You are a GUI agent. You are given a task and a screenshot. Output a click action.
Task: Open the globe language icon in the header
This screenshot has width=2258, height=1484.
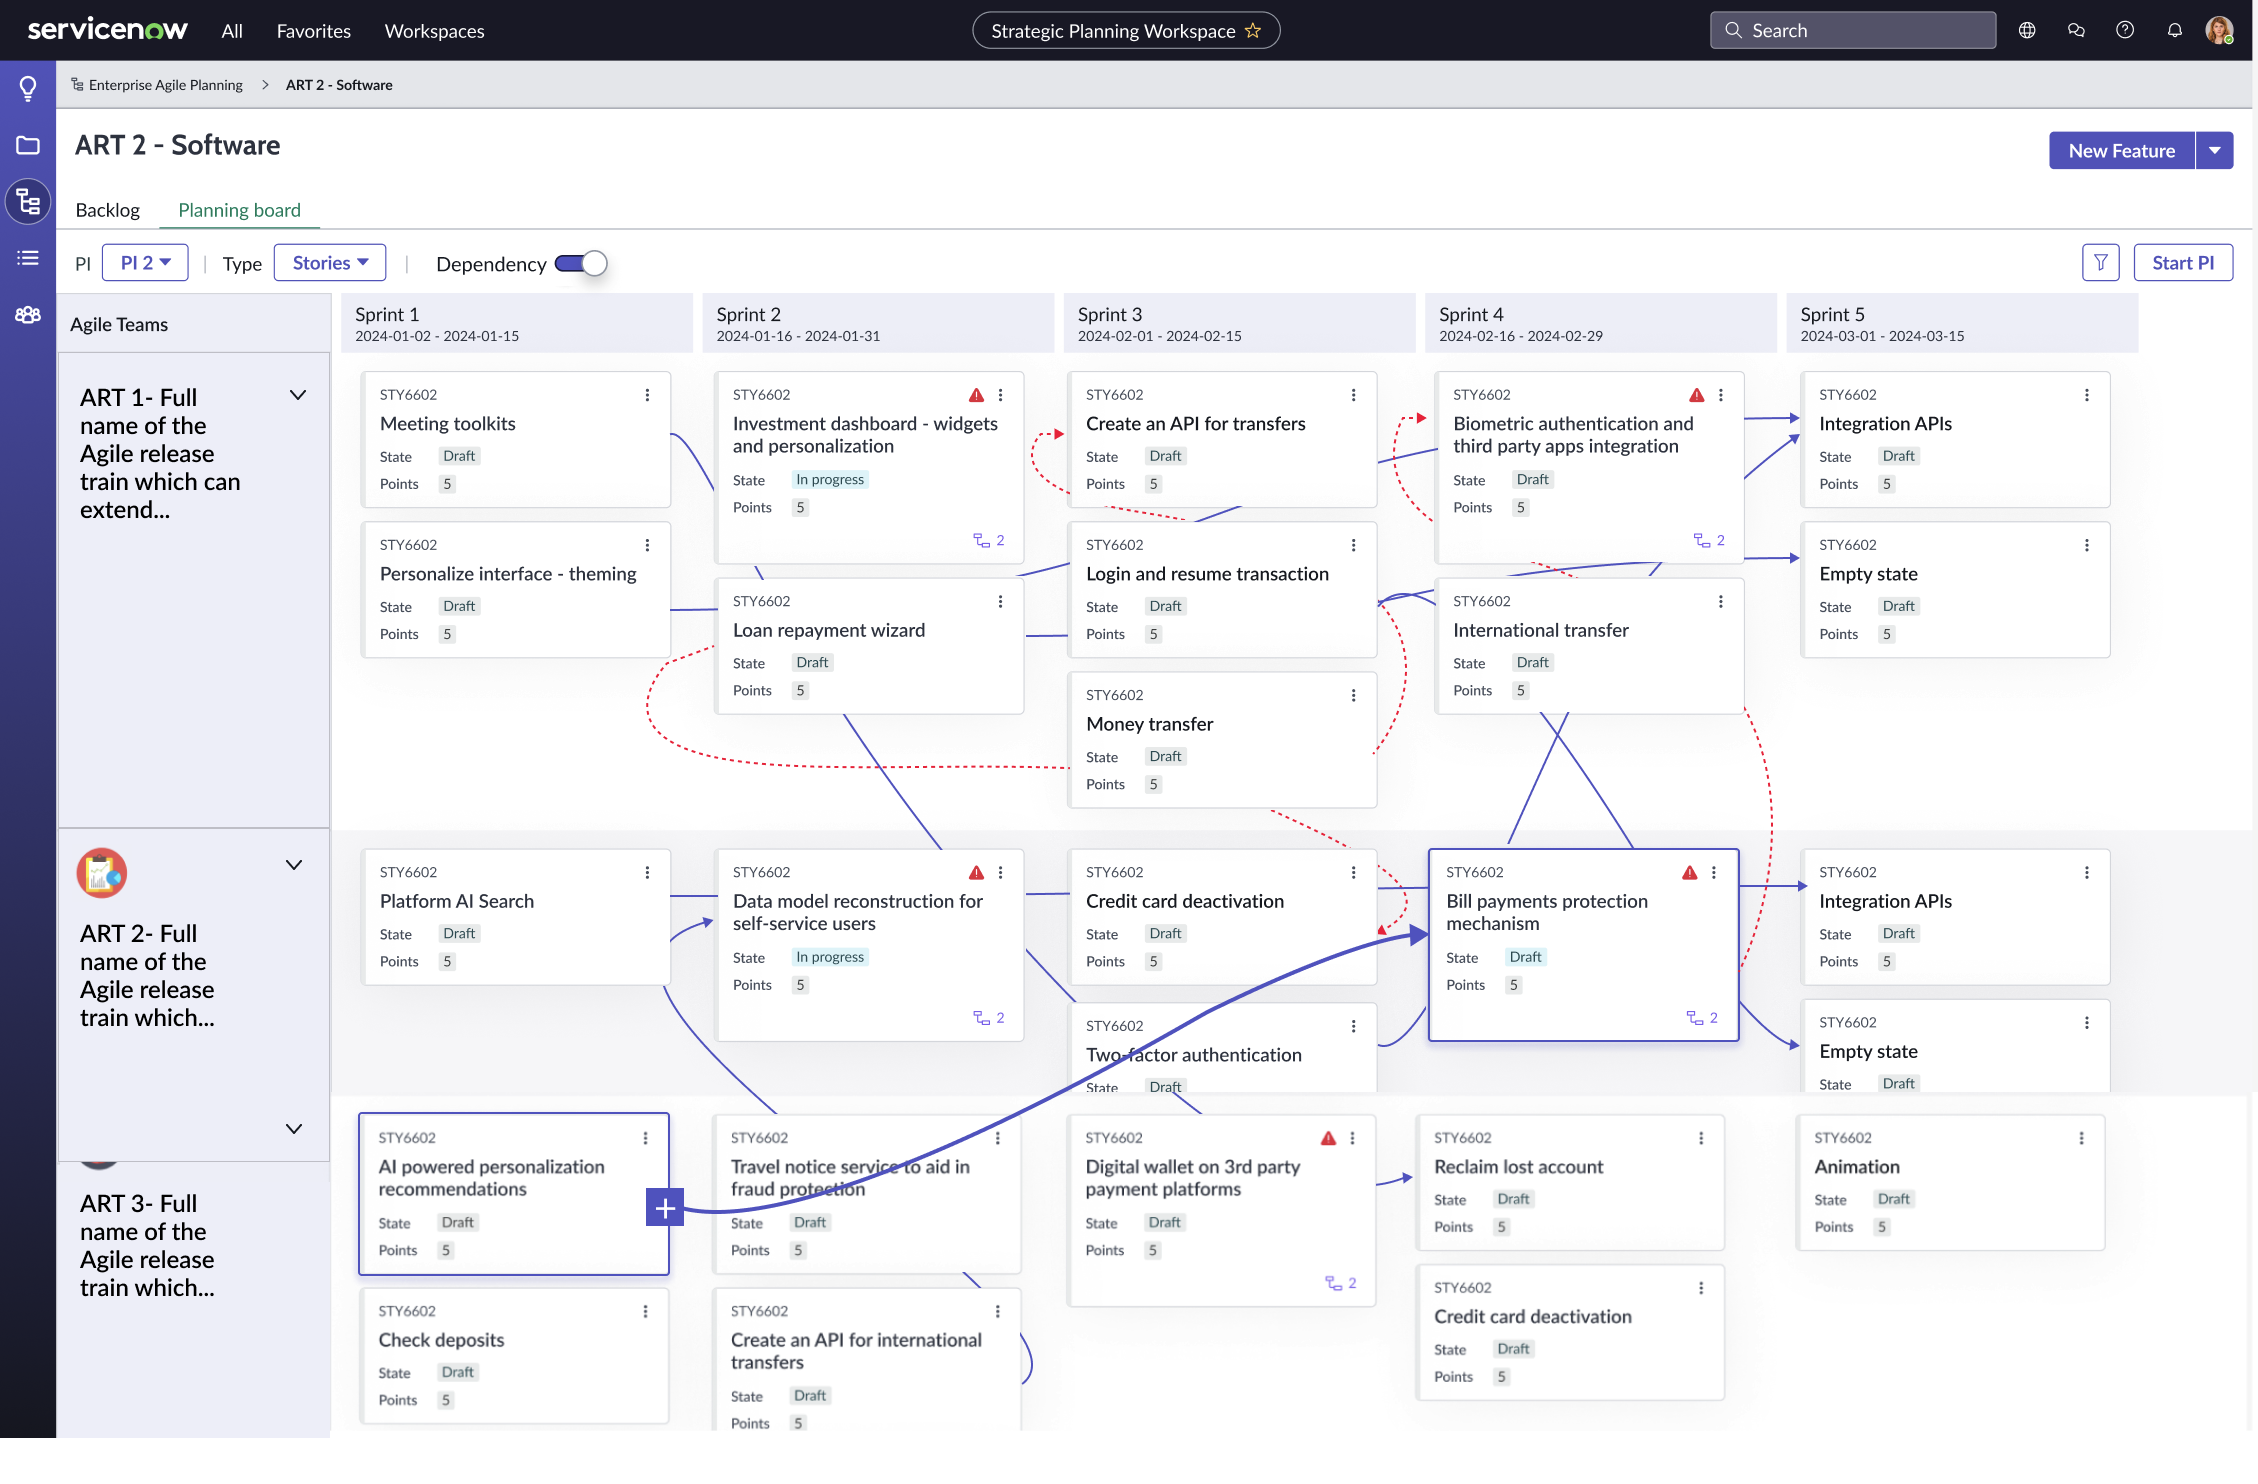coord(2027,30)
